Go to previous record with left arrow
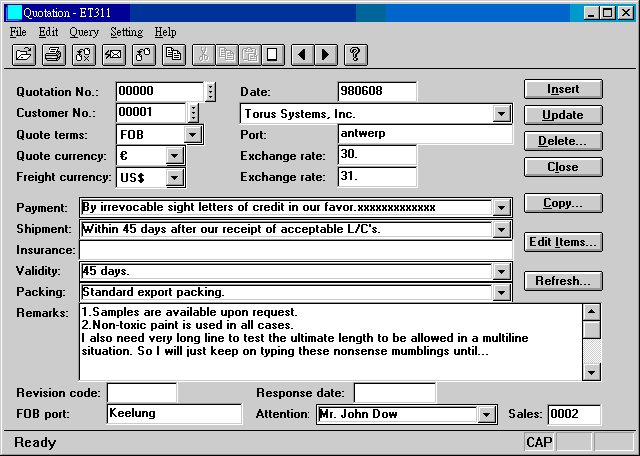The height and width of the screenshot is (456, 640). (302, 54)
